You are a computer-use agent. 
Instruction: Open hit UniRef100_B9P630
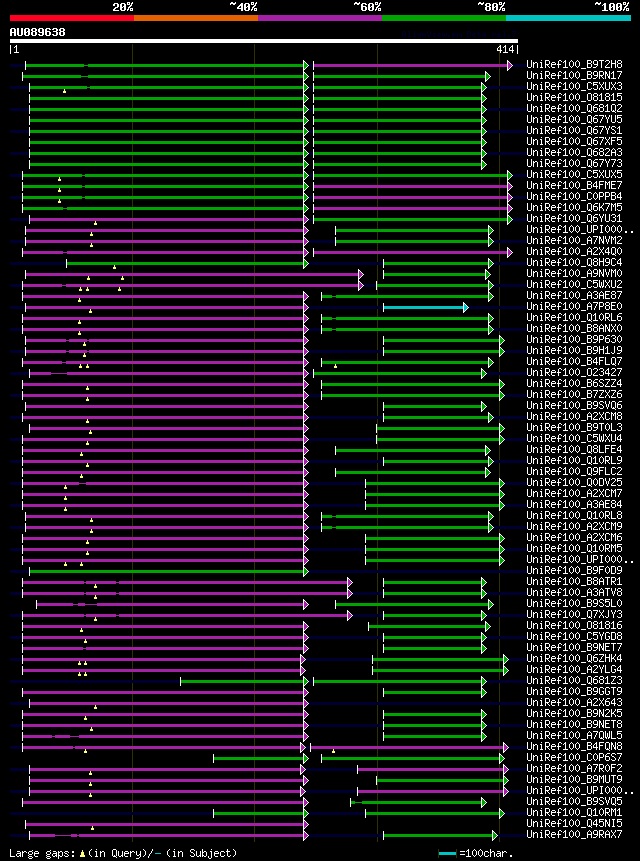click(x=574, y=339)
